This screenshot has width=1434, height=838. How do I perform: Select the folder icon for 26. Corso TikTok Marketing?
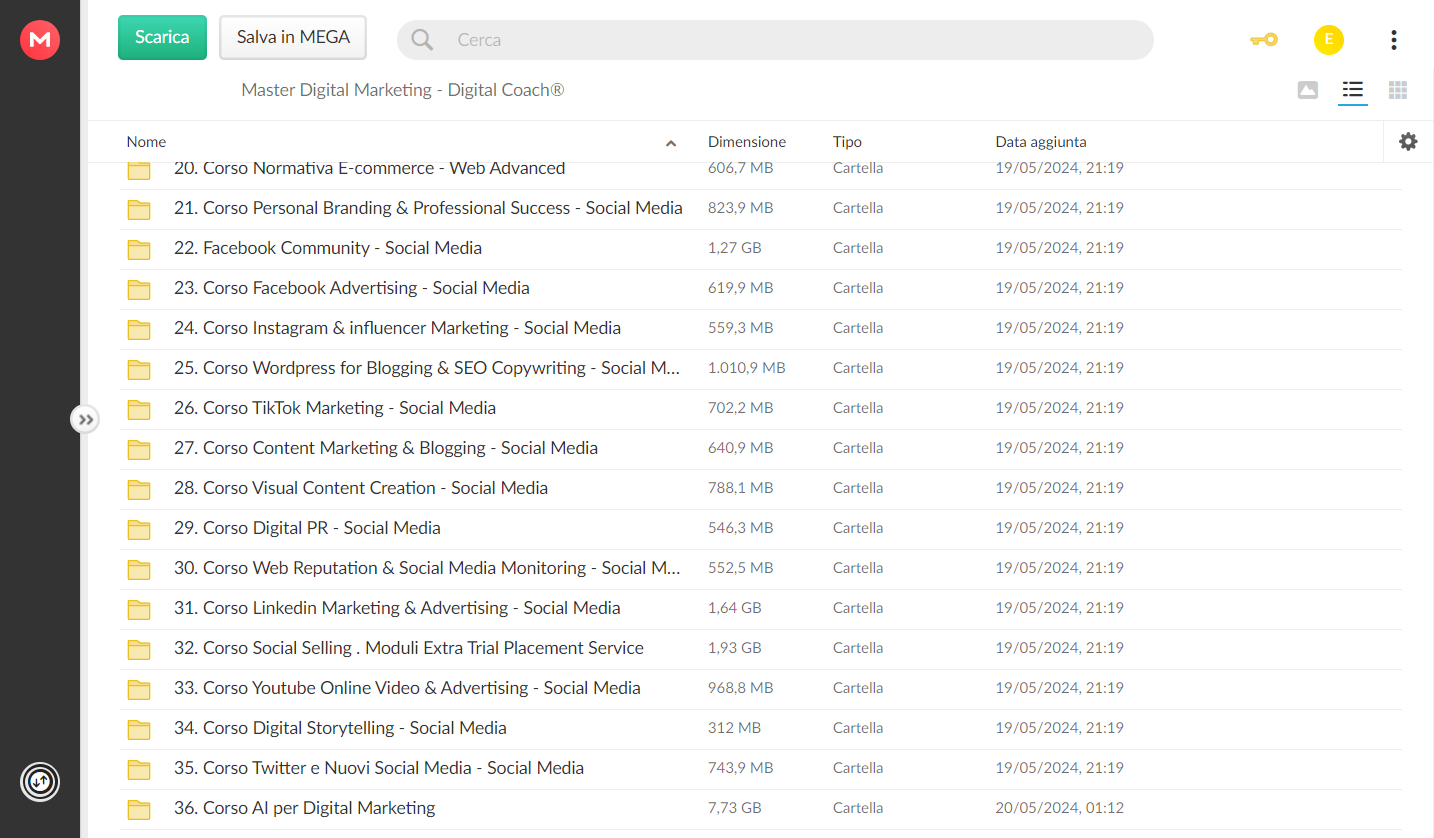pos(139,409)
